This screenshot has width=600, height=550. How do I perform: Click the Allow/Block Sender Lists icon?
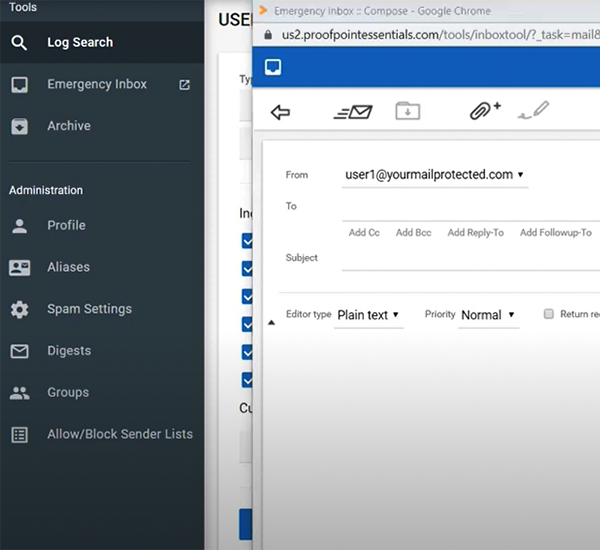point(19,435)
